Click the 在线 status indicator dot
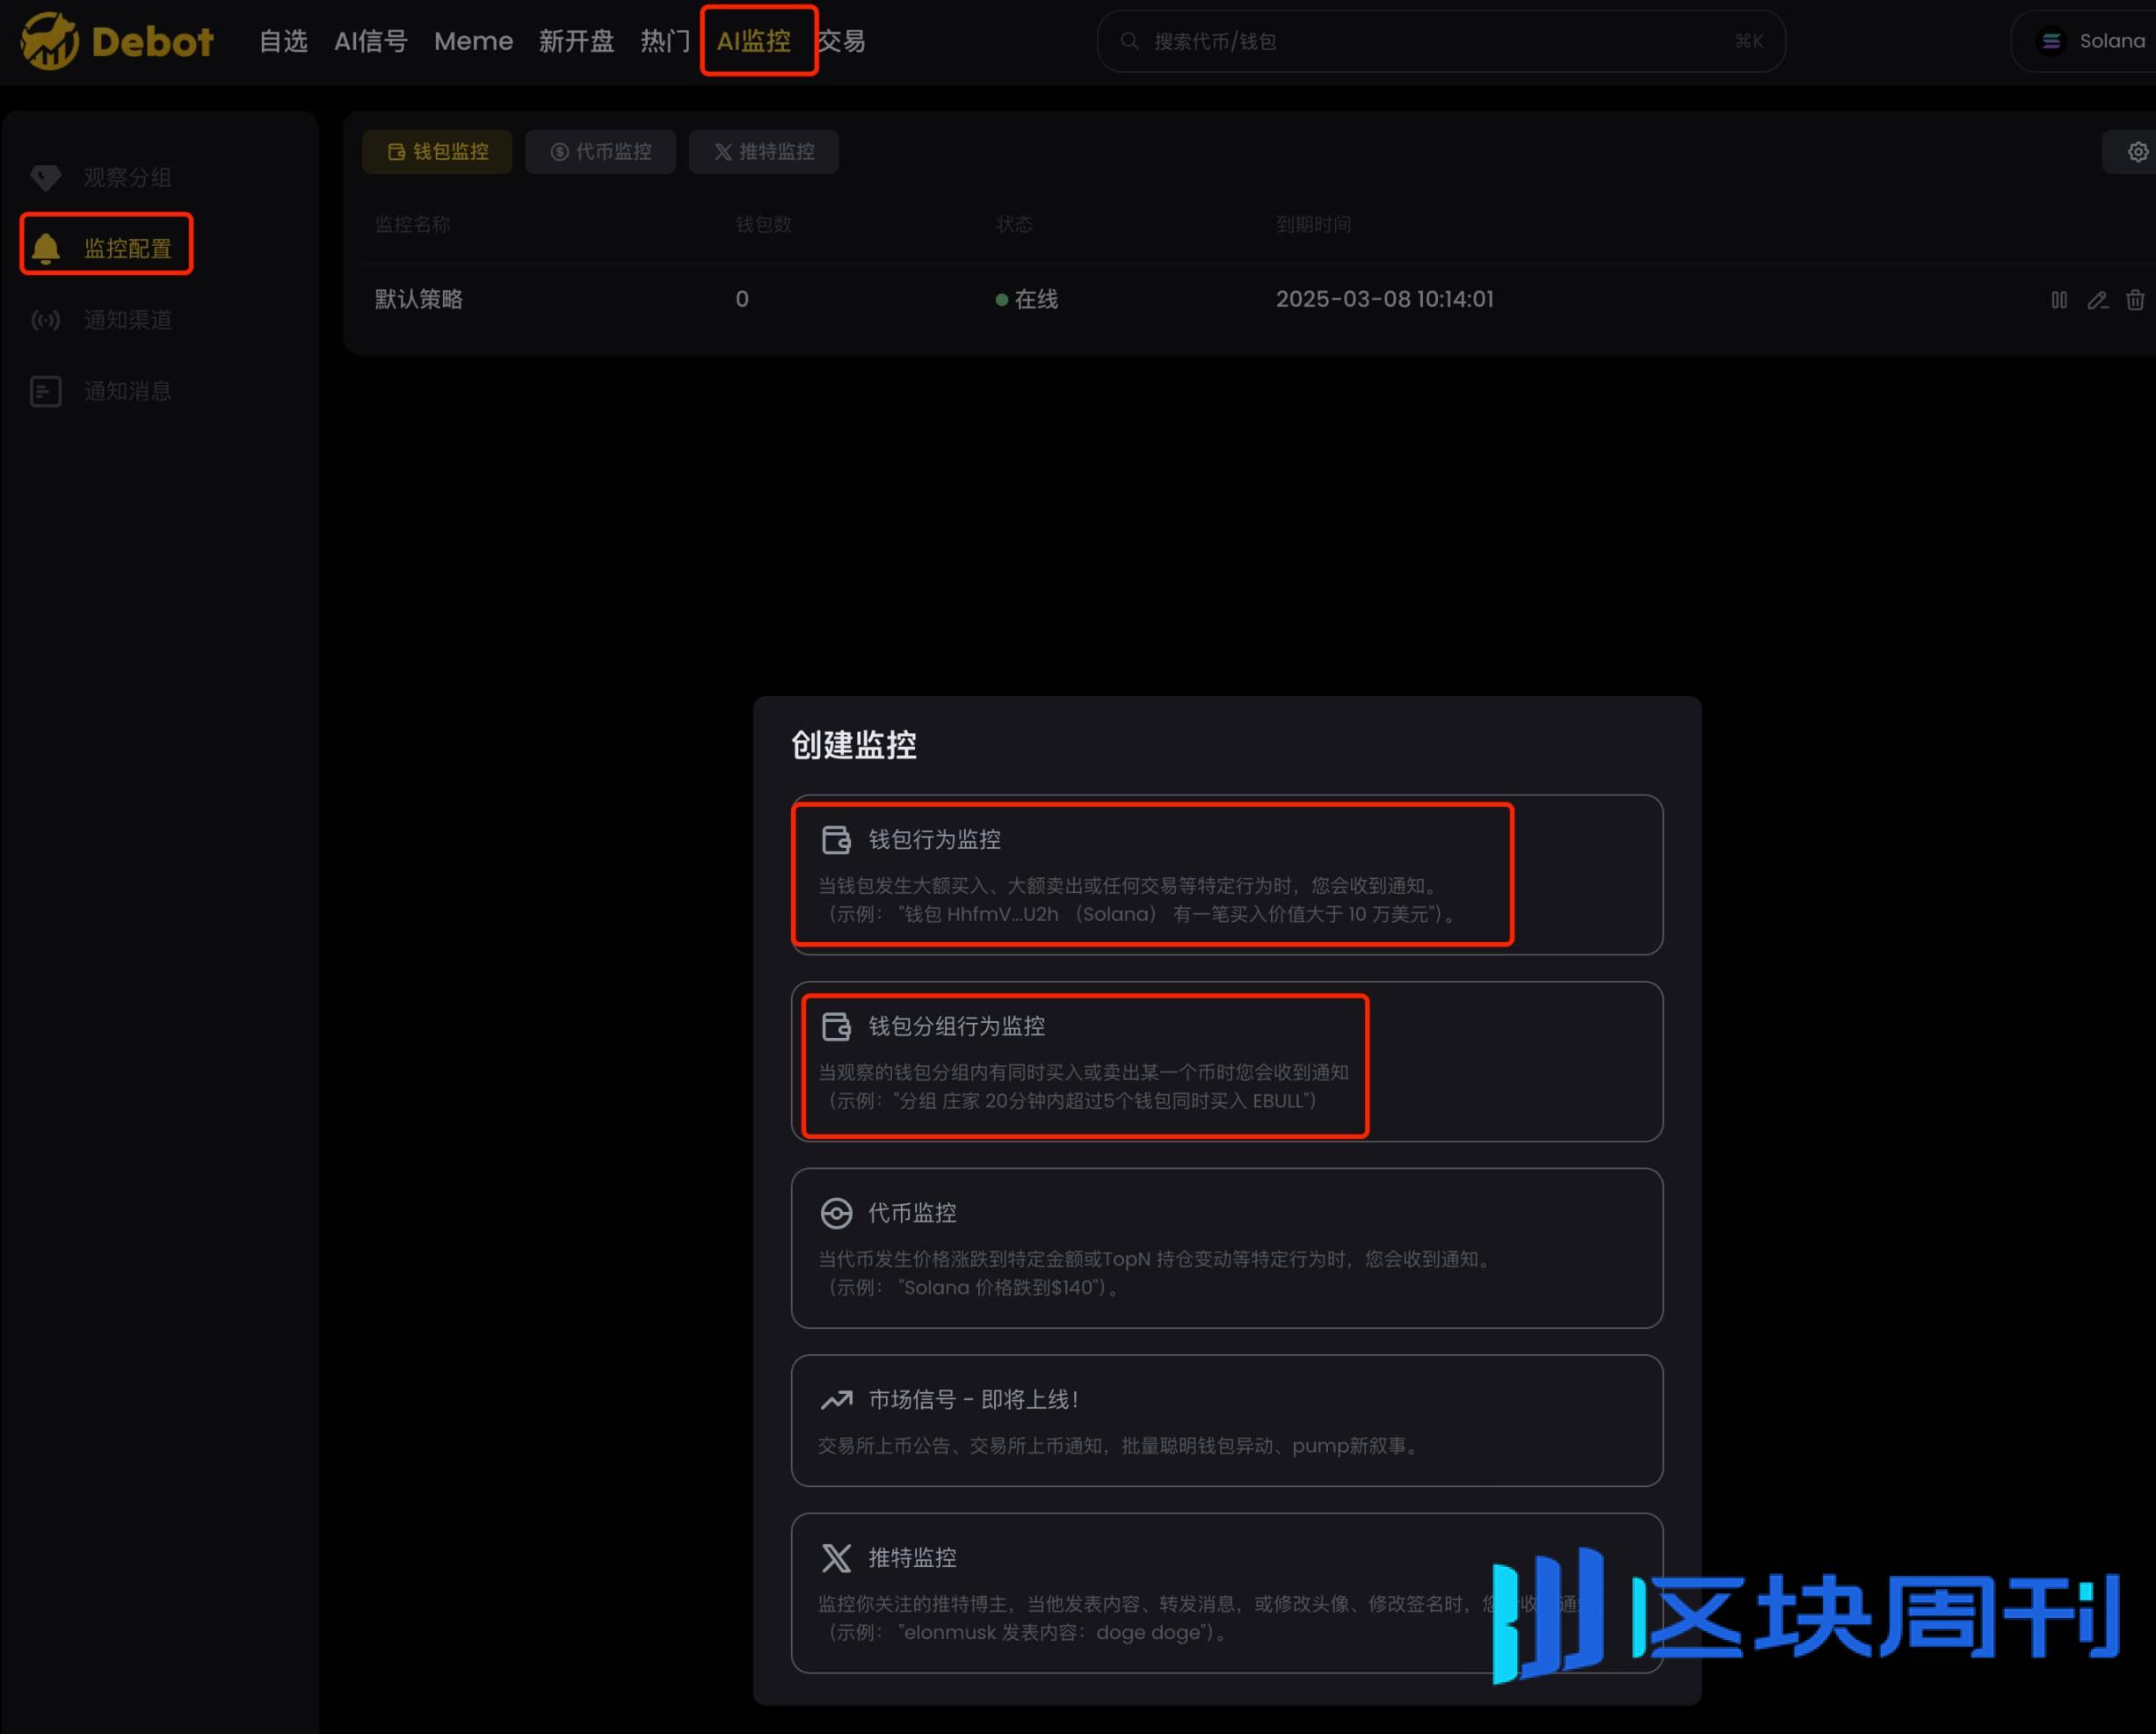This screenshot has height=1734, width=2156. click(1001, 300)
